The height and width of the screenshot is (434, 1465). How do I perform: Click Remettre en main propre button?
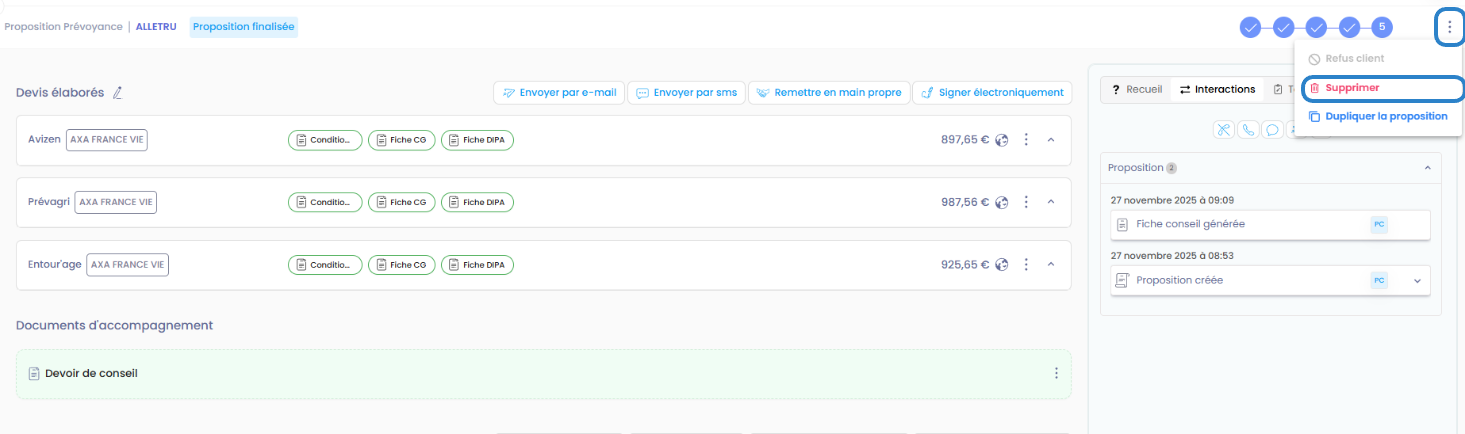(829, 92)
